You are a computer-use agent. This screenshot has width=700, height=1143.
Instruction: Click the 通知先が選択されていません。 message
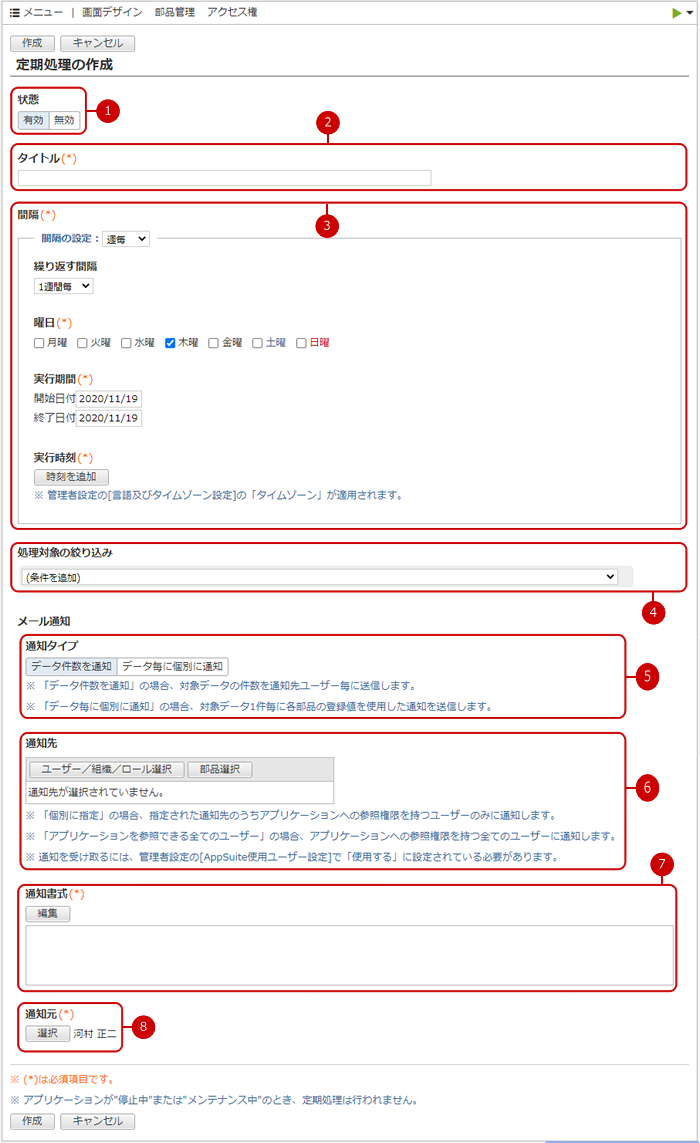[96, 792]
